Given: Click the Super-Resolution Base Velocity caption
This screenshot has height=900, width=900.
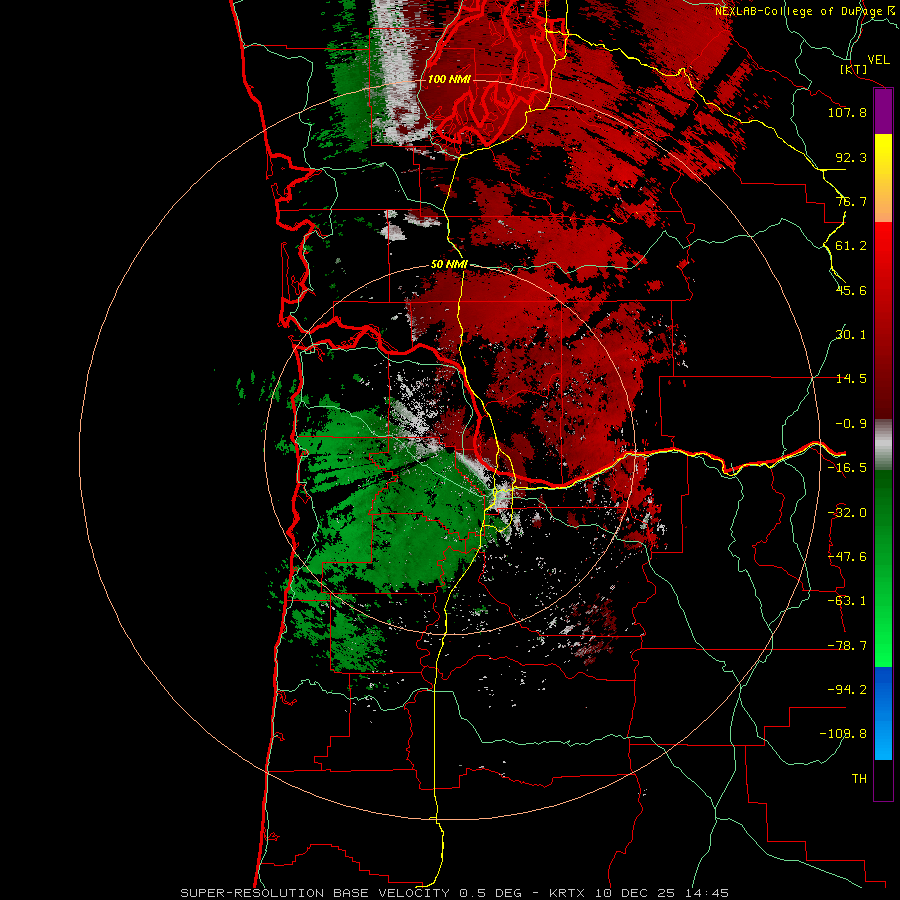Looking at the screenshot, I should tap(455, 893).
